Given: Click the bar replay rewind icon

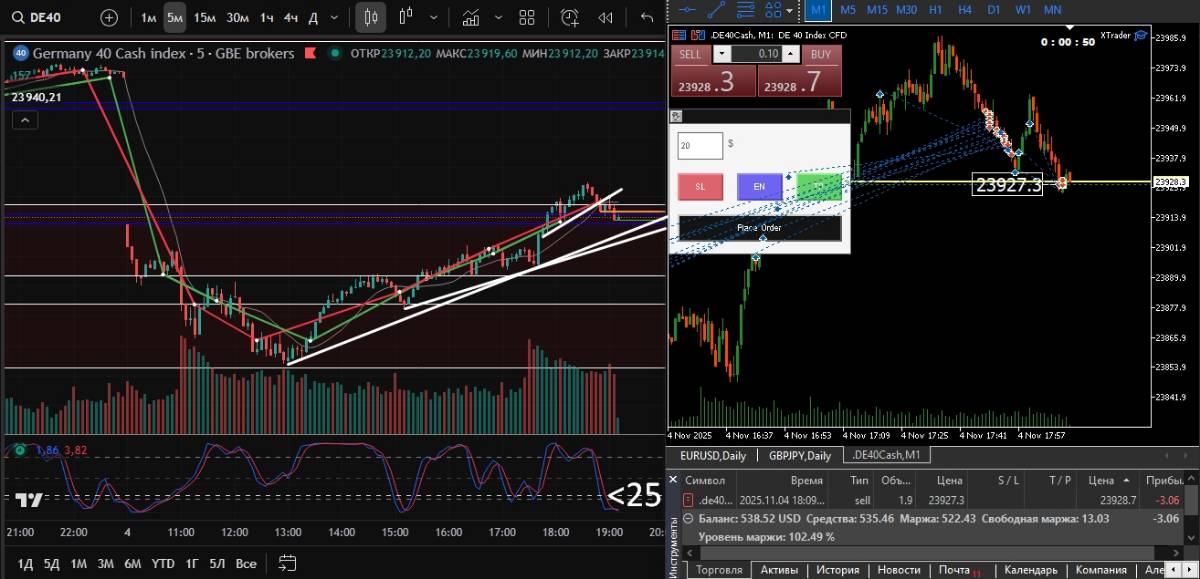Looking at the screenshot, I should 605,17.
